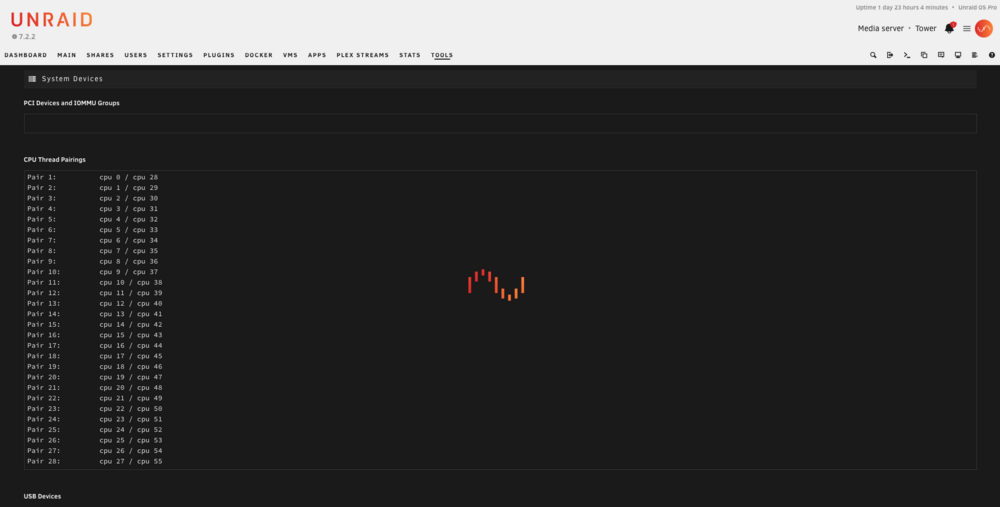Go to the Dashboard tab
This screenshot has height=507, width=1000.
point(26,55)
